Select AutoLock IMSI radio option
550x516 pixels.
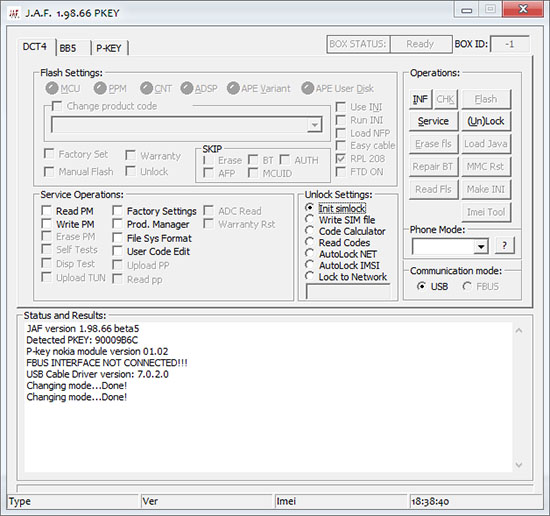309,265
